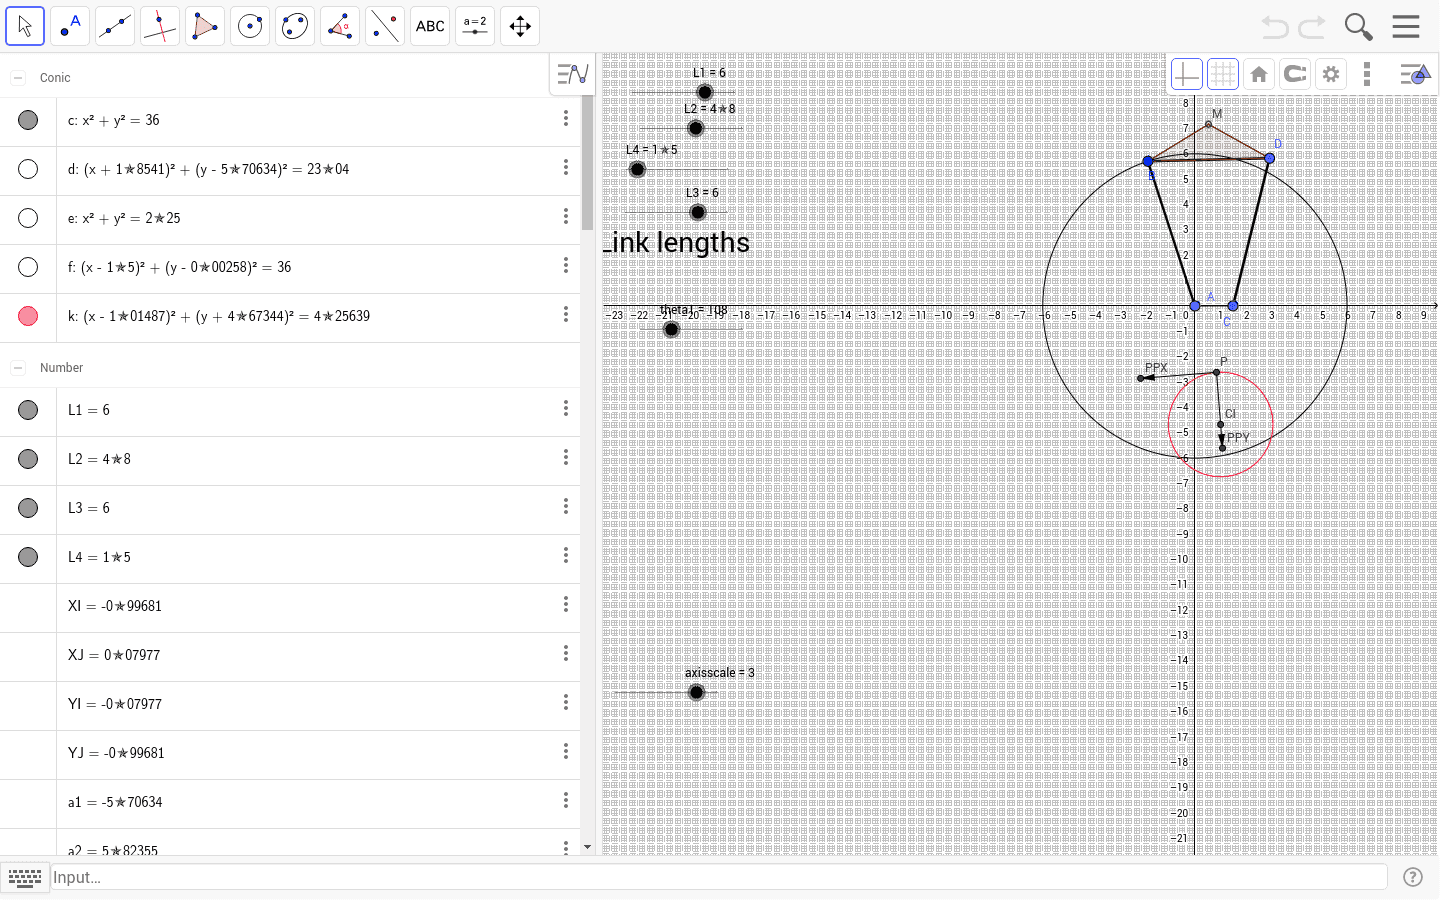Viewport: 1440px width, 900px height.
Task: Select the Move Graphics View tool
Action: [x=520, y=26]
